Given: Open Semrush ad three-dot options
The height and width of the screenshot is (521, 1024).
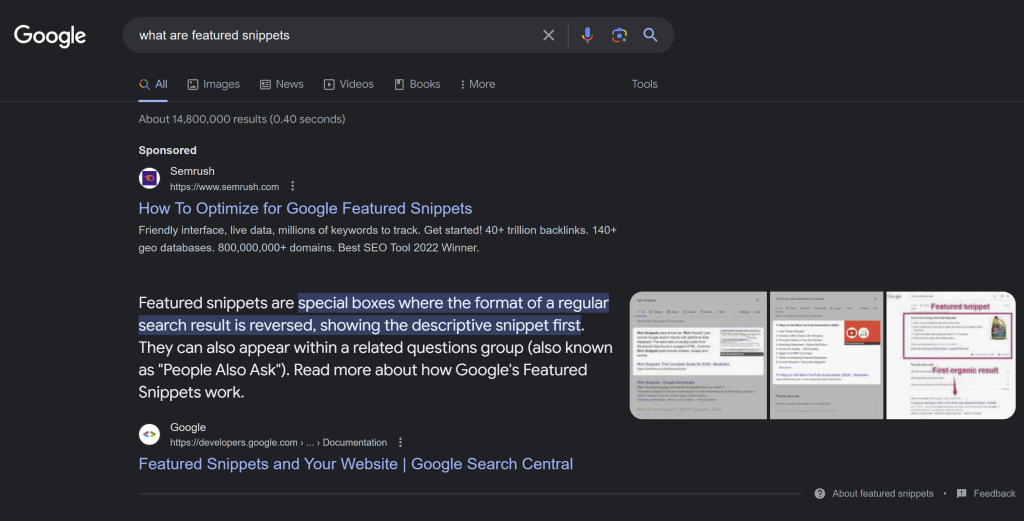Looking at the screenshot, I should pyautogui.click(x=293, y=186).
